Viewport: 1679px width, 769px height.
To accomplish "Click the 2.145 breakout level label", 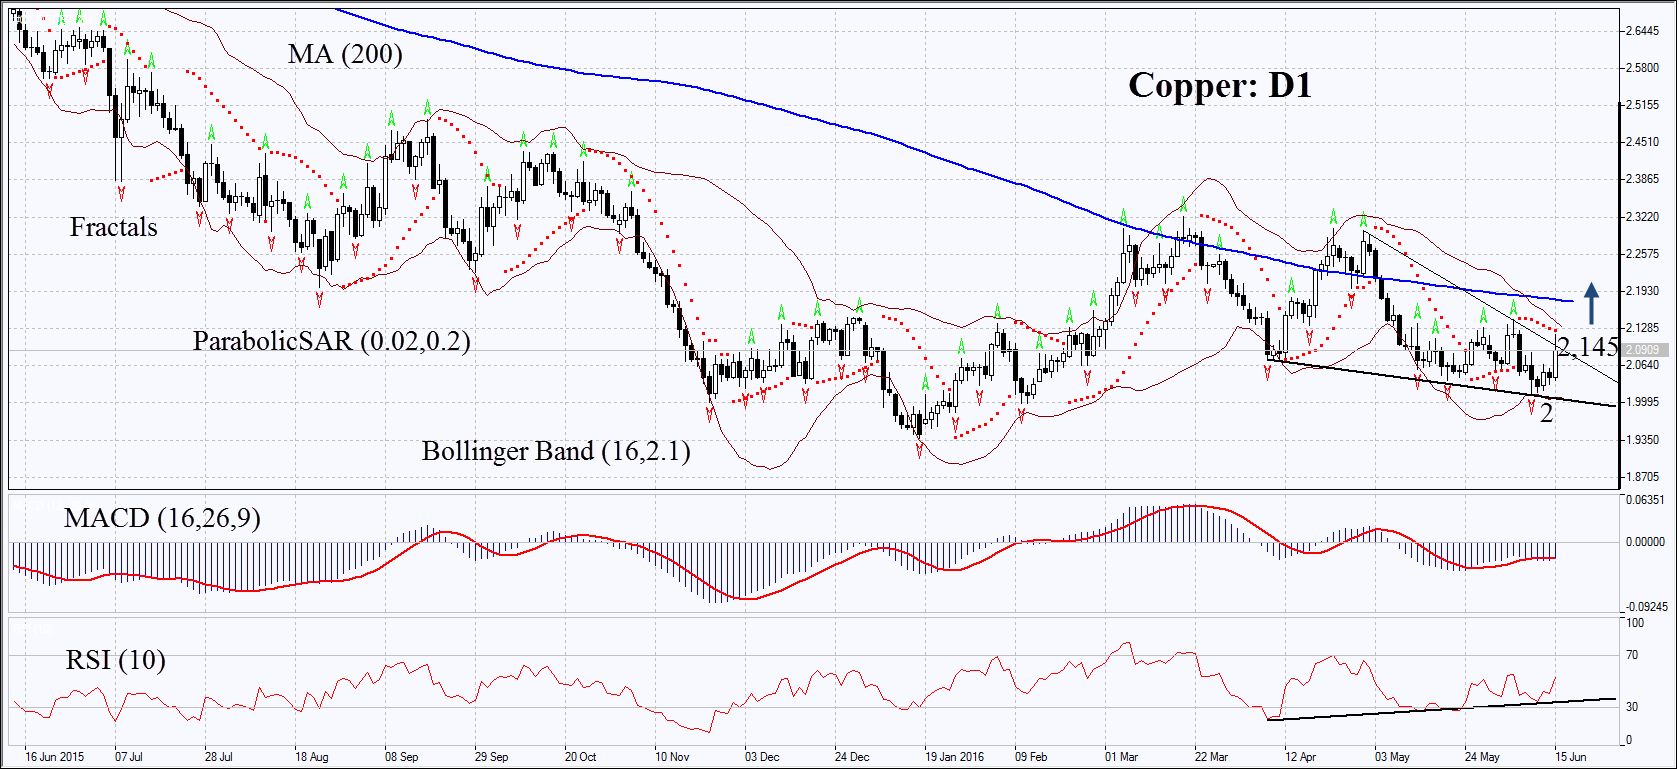I will point(1588,347).
